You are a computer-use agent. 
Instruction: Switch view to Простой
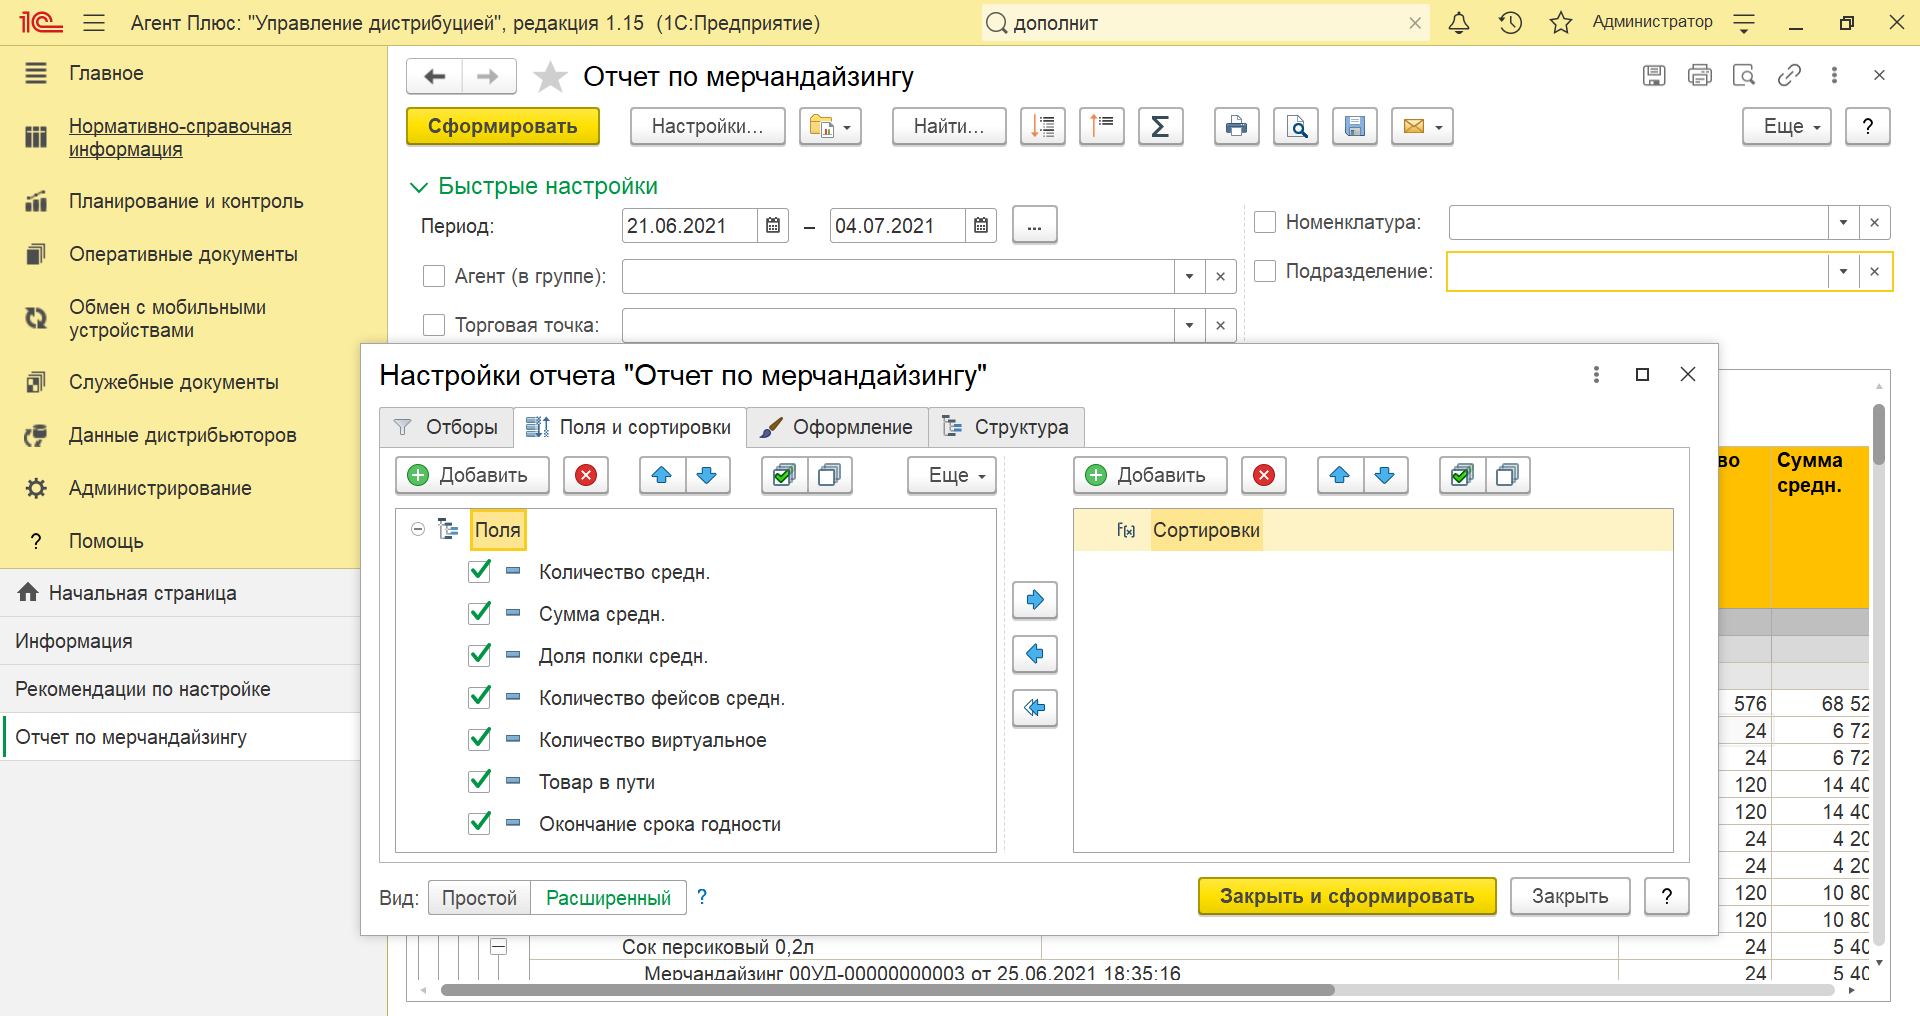tap(479, 898)
